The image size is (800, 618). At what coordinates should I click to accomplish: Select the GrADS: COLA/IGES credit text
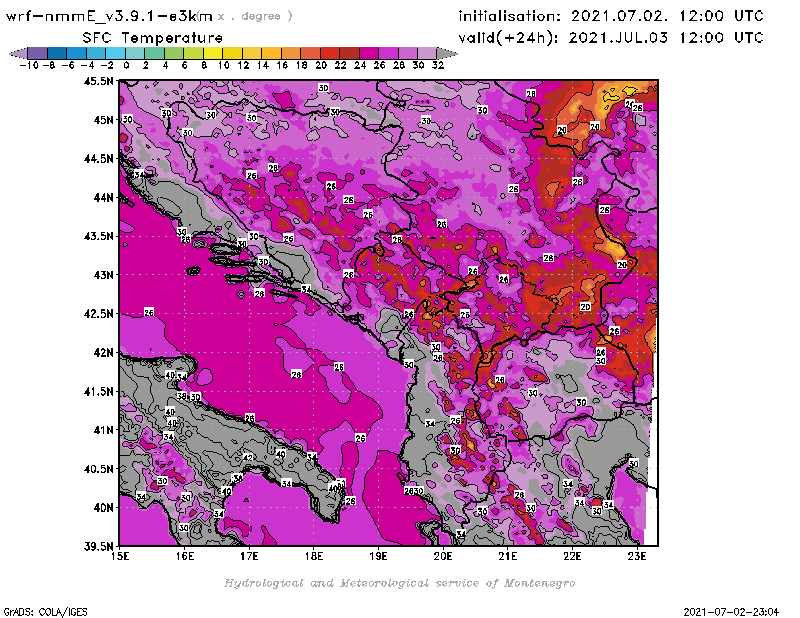[x=45, y=611]
